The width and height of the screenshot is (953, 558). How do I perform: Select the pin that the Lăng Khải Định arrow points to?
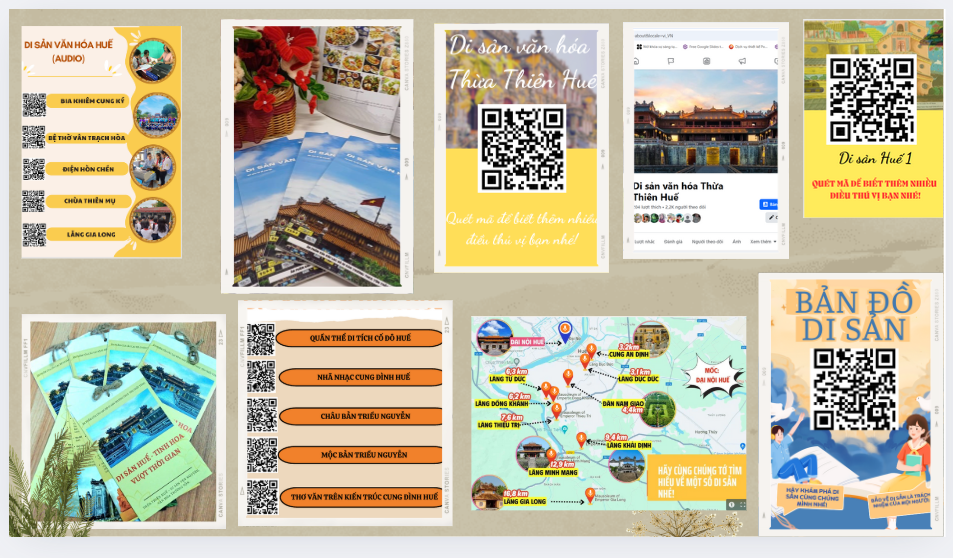[x=581, y=440]
